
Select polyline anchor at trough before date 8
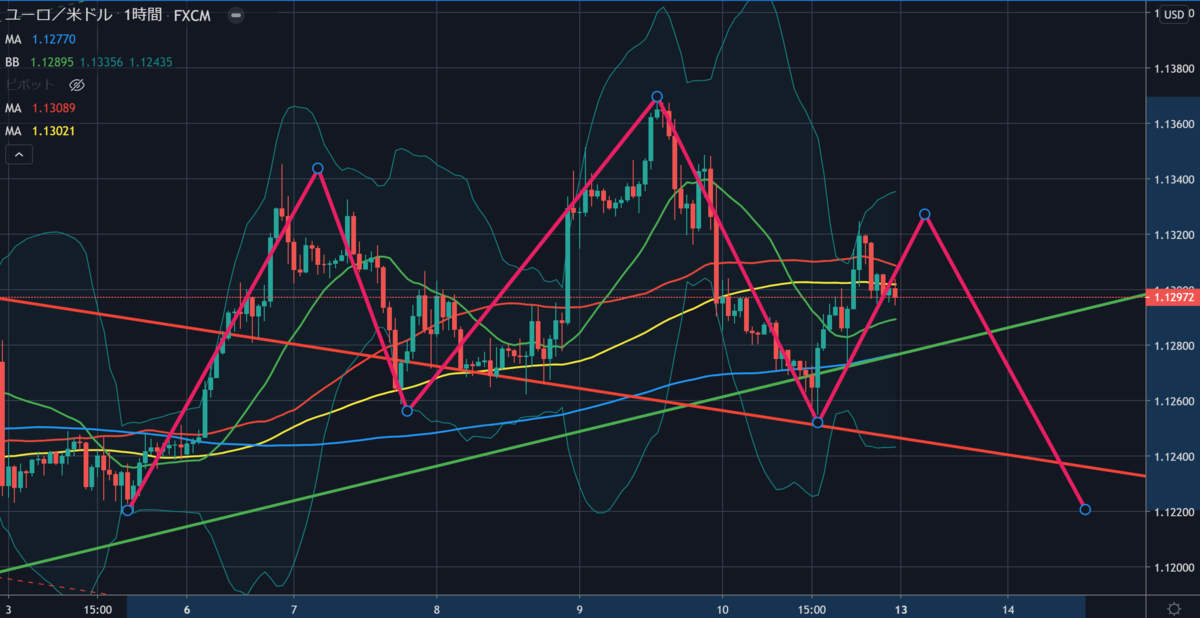click(x=406, y=411)
